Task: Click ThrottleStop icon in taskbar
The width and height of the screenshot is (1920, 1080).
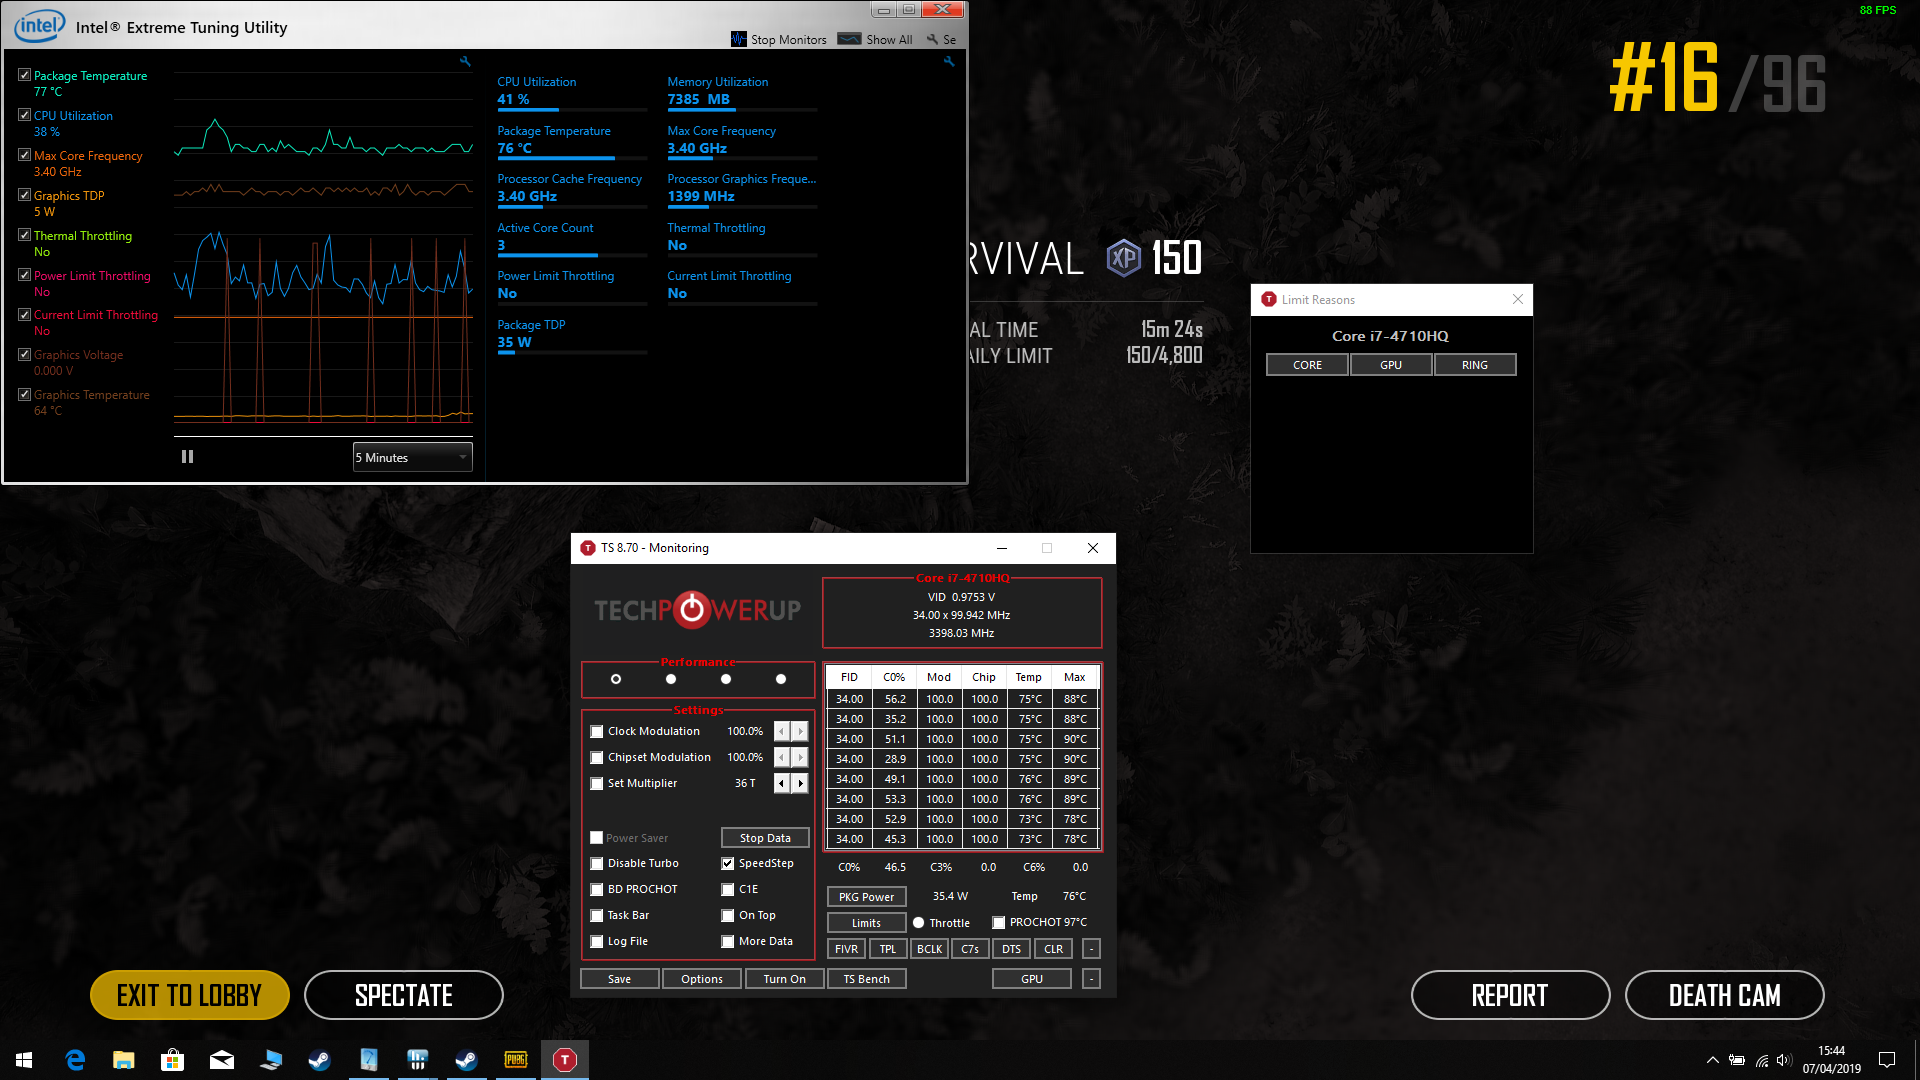Action: pos(565,1060)
